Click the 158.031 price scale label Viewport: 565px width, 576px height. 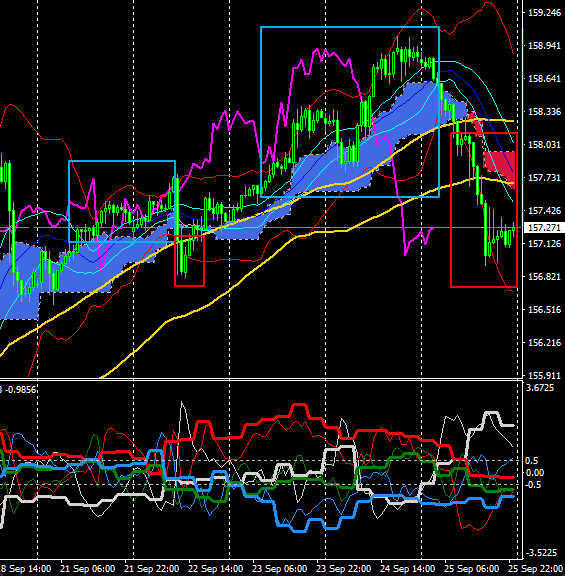[x=544, y=145]
